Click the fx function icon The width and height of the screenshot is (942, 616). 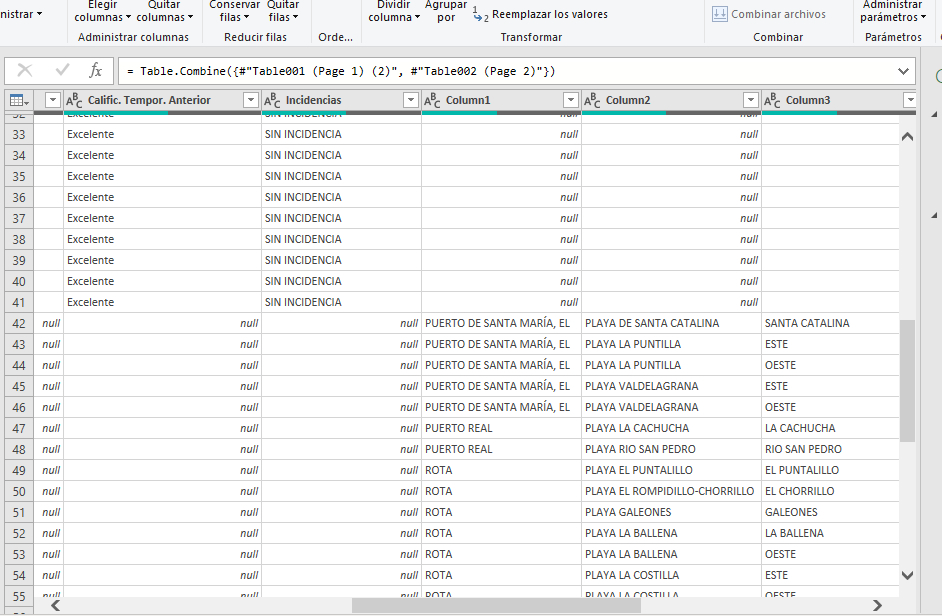click(x=95, y=71)
